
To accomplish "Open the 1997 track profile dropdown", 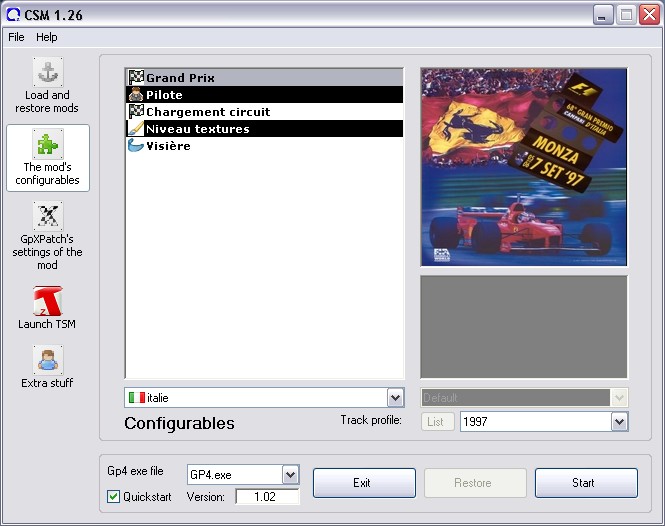I will pyautogui.click(x=619, y=422).
